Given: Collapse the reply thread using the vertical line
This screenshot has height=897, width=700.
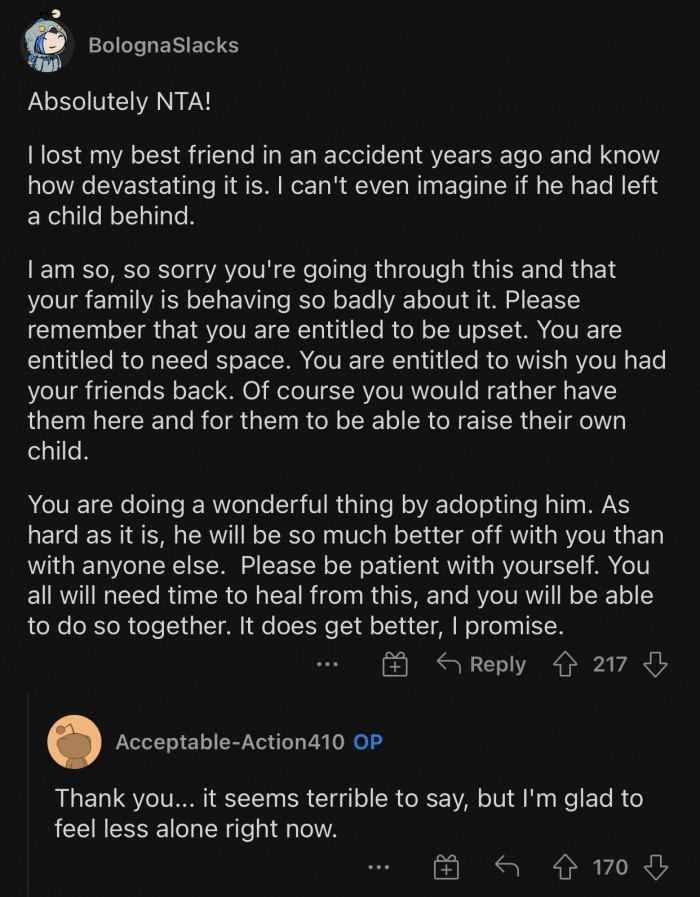Looking at the screenshot, I should click(28, 800).
